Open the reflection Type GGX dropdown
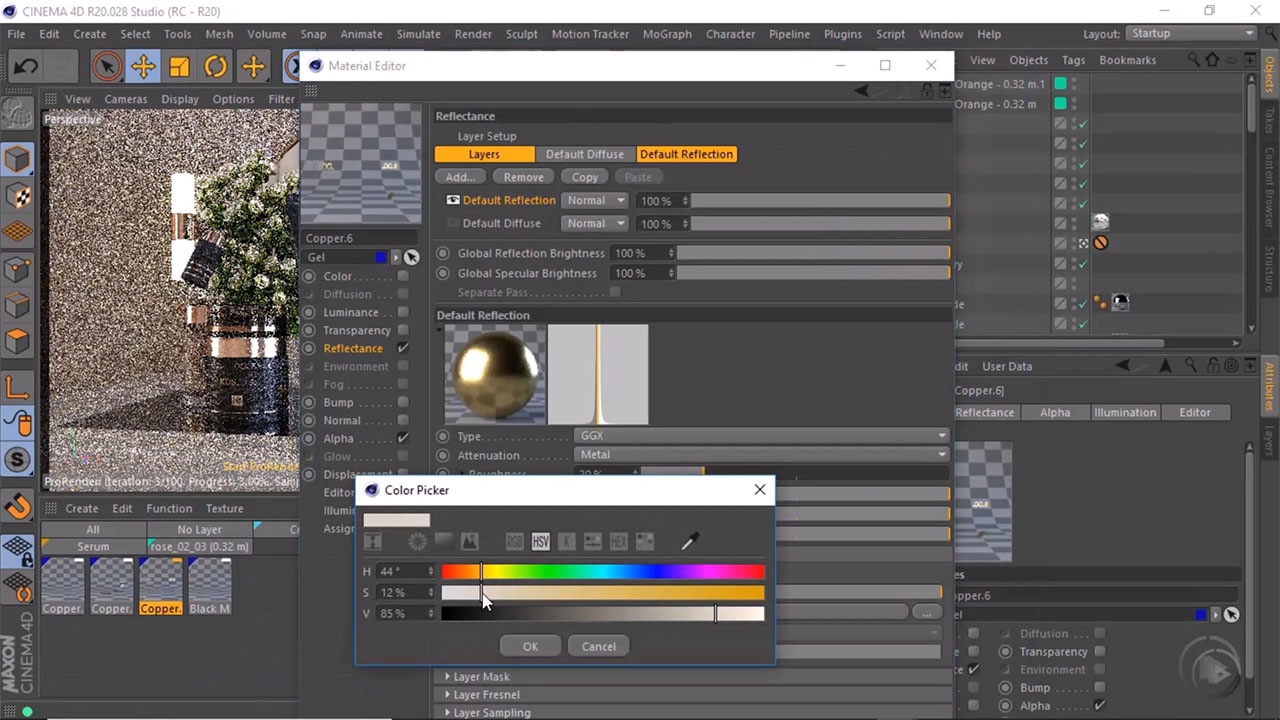This screenshot has width=1280, height=720. click(x=760, y=436)
